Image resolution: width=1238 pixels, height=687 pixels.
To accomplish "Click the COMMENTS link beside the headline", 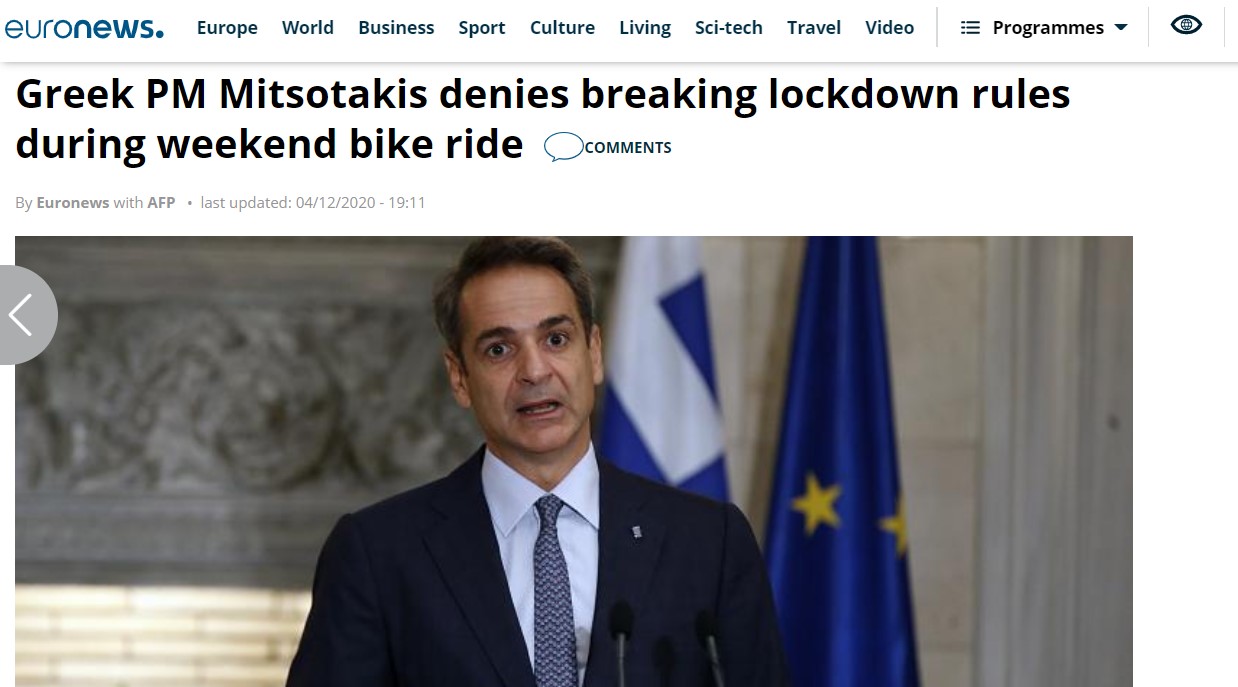I will pyautogui.click(x=628, y=148).
